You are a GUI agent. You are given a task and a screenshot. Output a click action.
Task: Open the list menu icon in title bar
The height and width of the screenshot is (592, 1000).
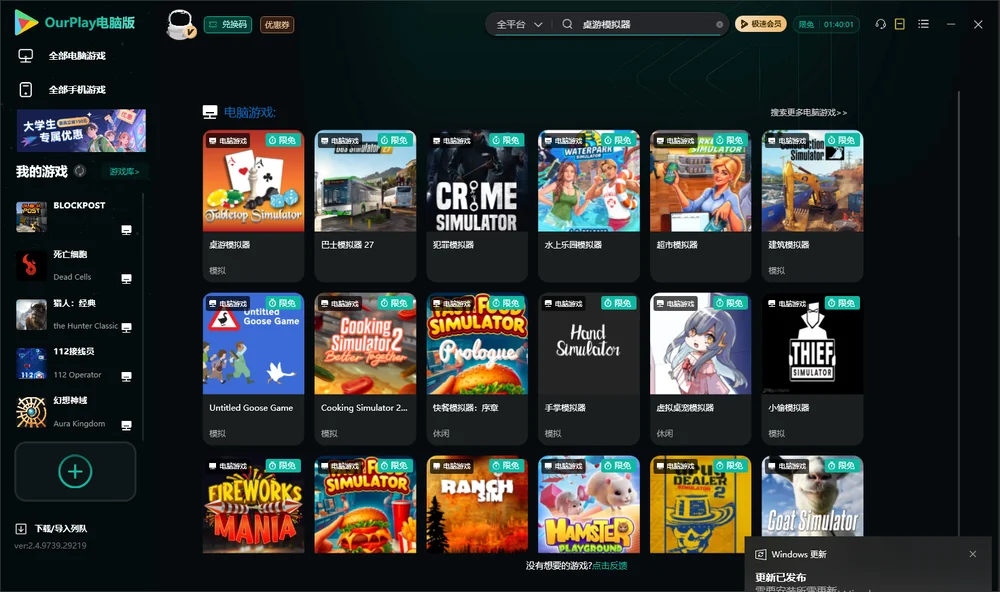[923, 24]
